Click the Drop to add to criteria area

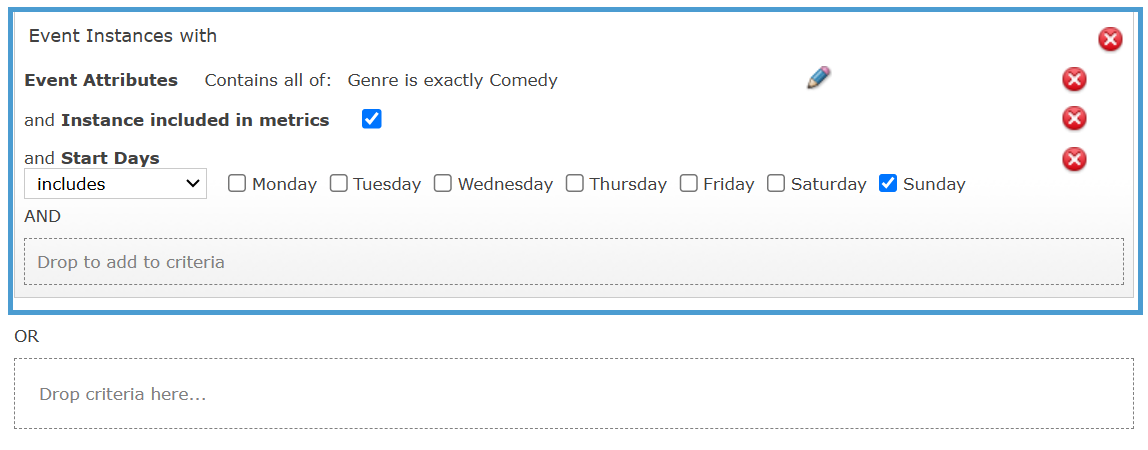(x=574, y=262)
